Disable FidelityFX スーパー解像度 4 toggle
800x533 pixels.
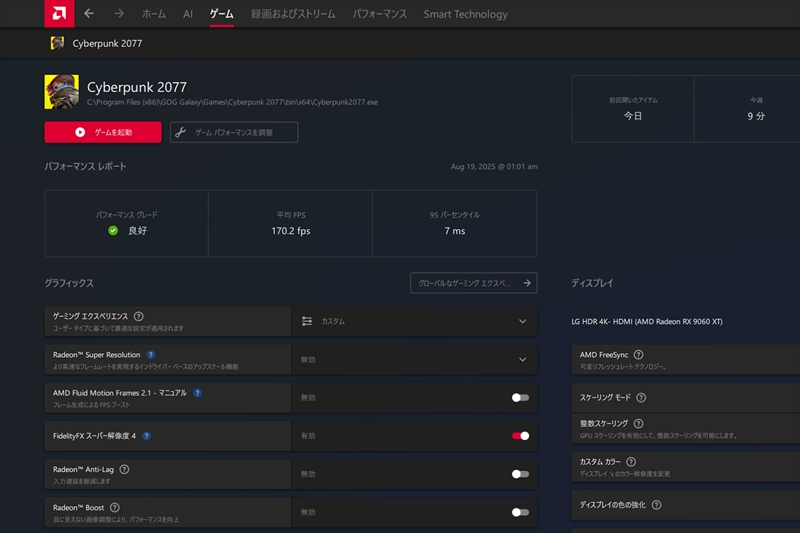pos(520,436)
